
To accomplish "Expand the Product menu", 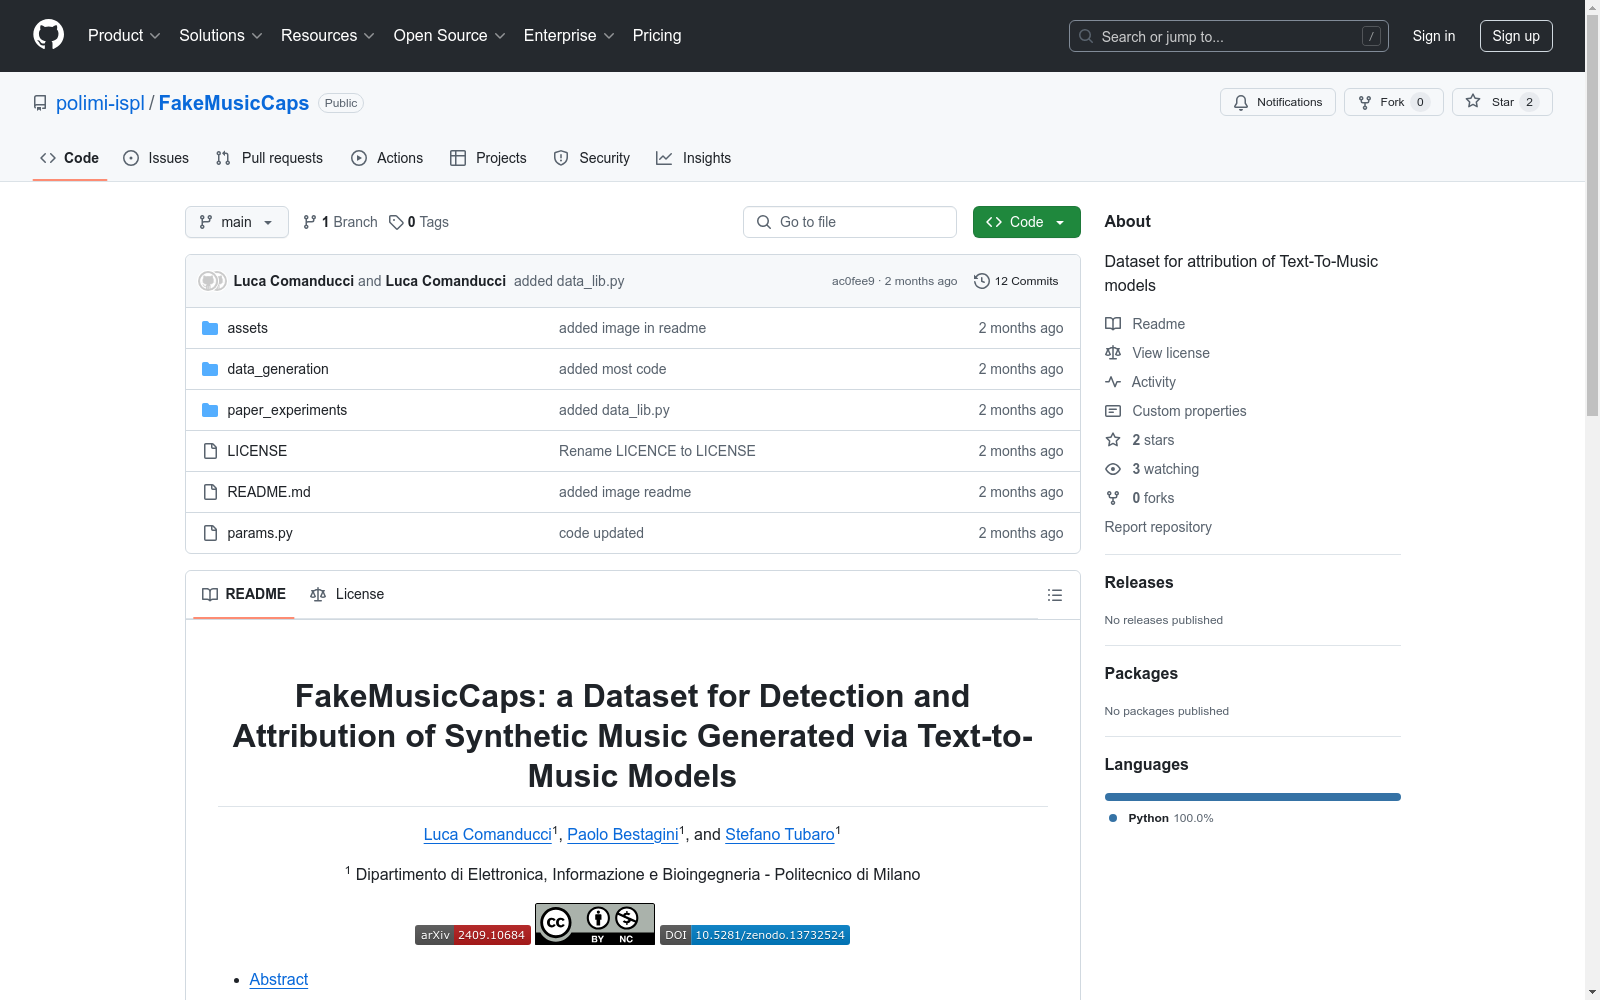I will click(124, 36).
